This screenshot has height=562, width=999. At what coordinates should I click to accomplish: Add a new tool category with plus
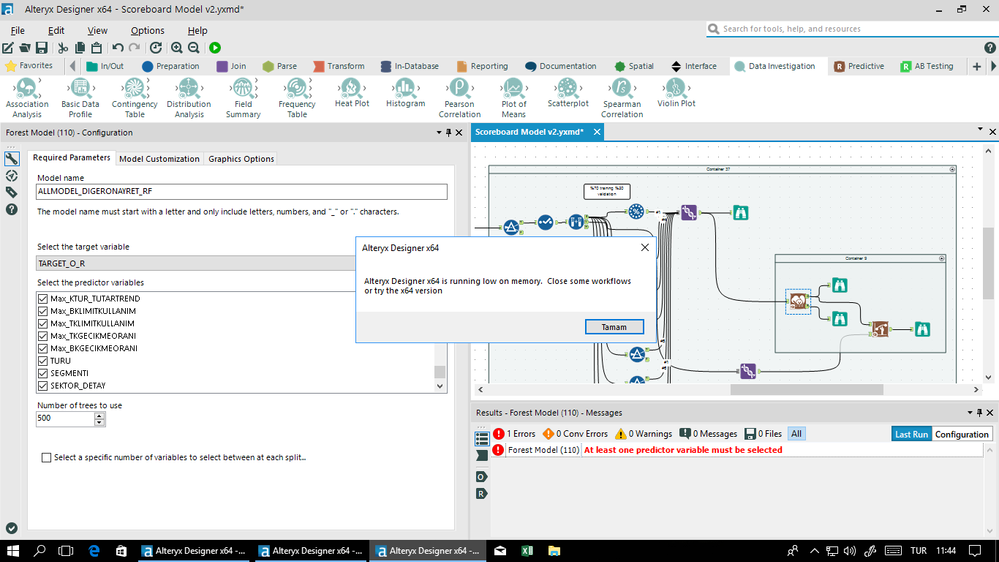(x=977, y=66)
